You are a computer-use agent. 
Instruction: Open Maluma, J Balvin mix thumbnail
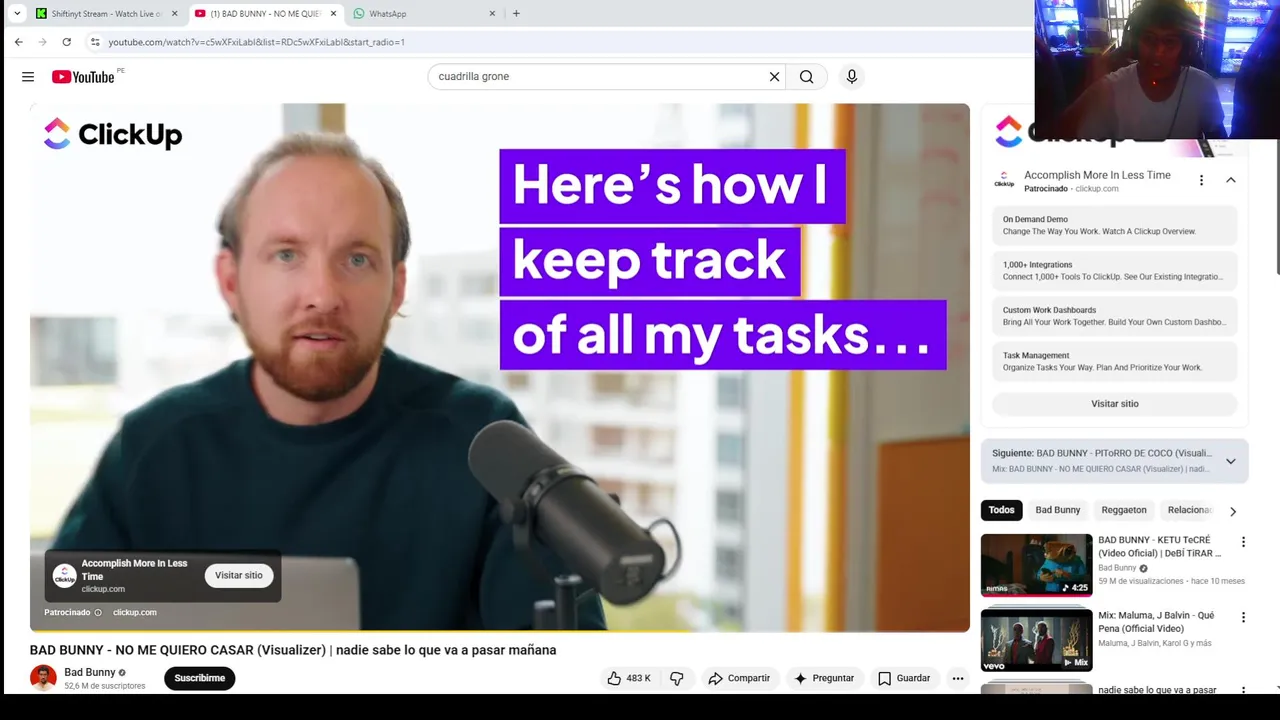[x=1036, y=640]
